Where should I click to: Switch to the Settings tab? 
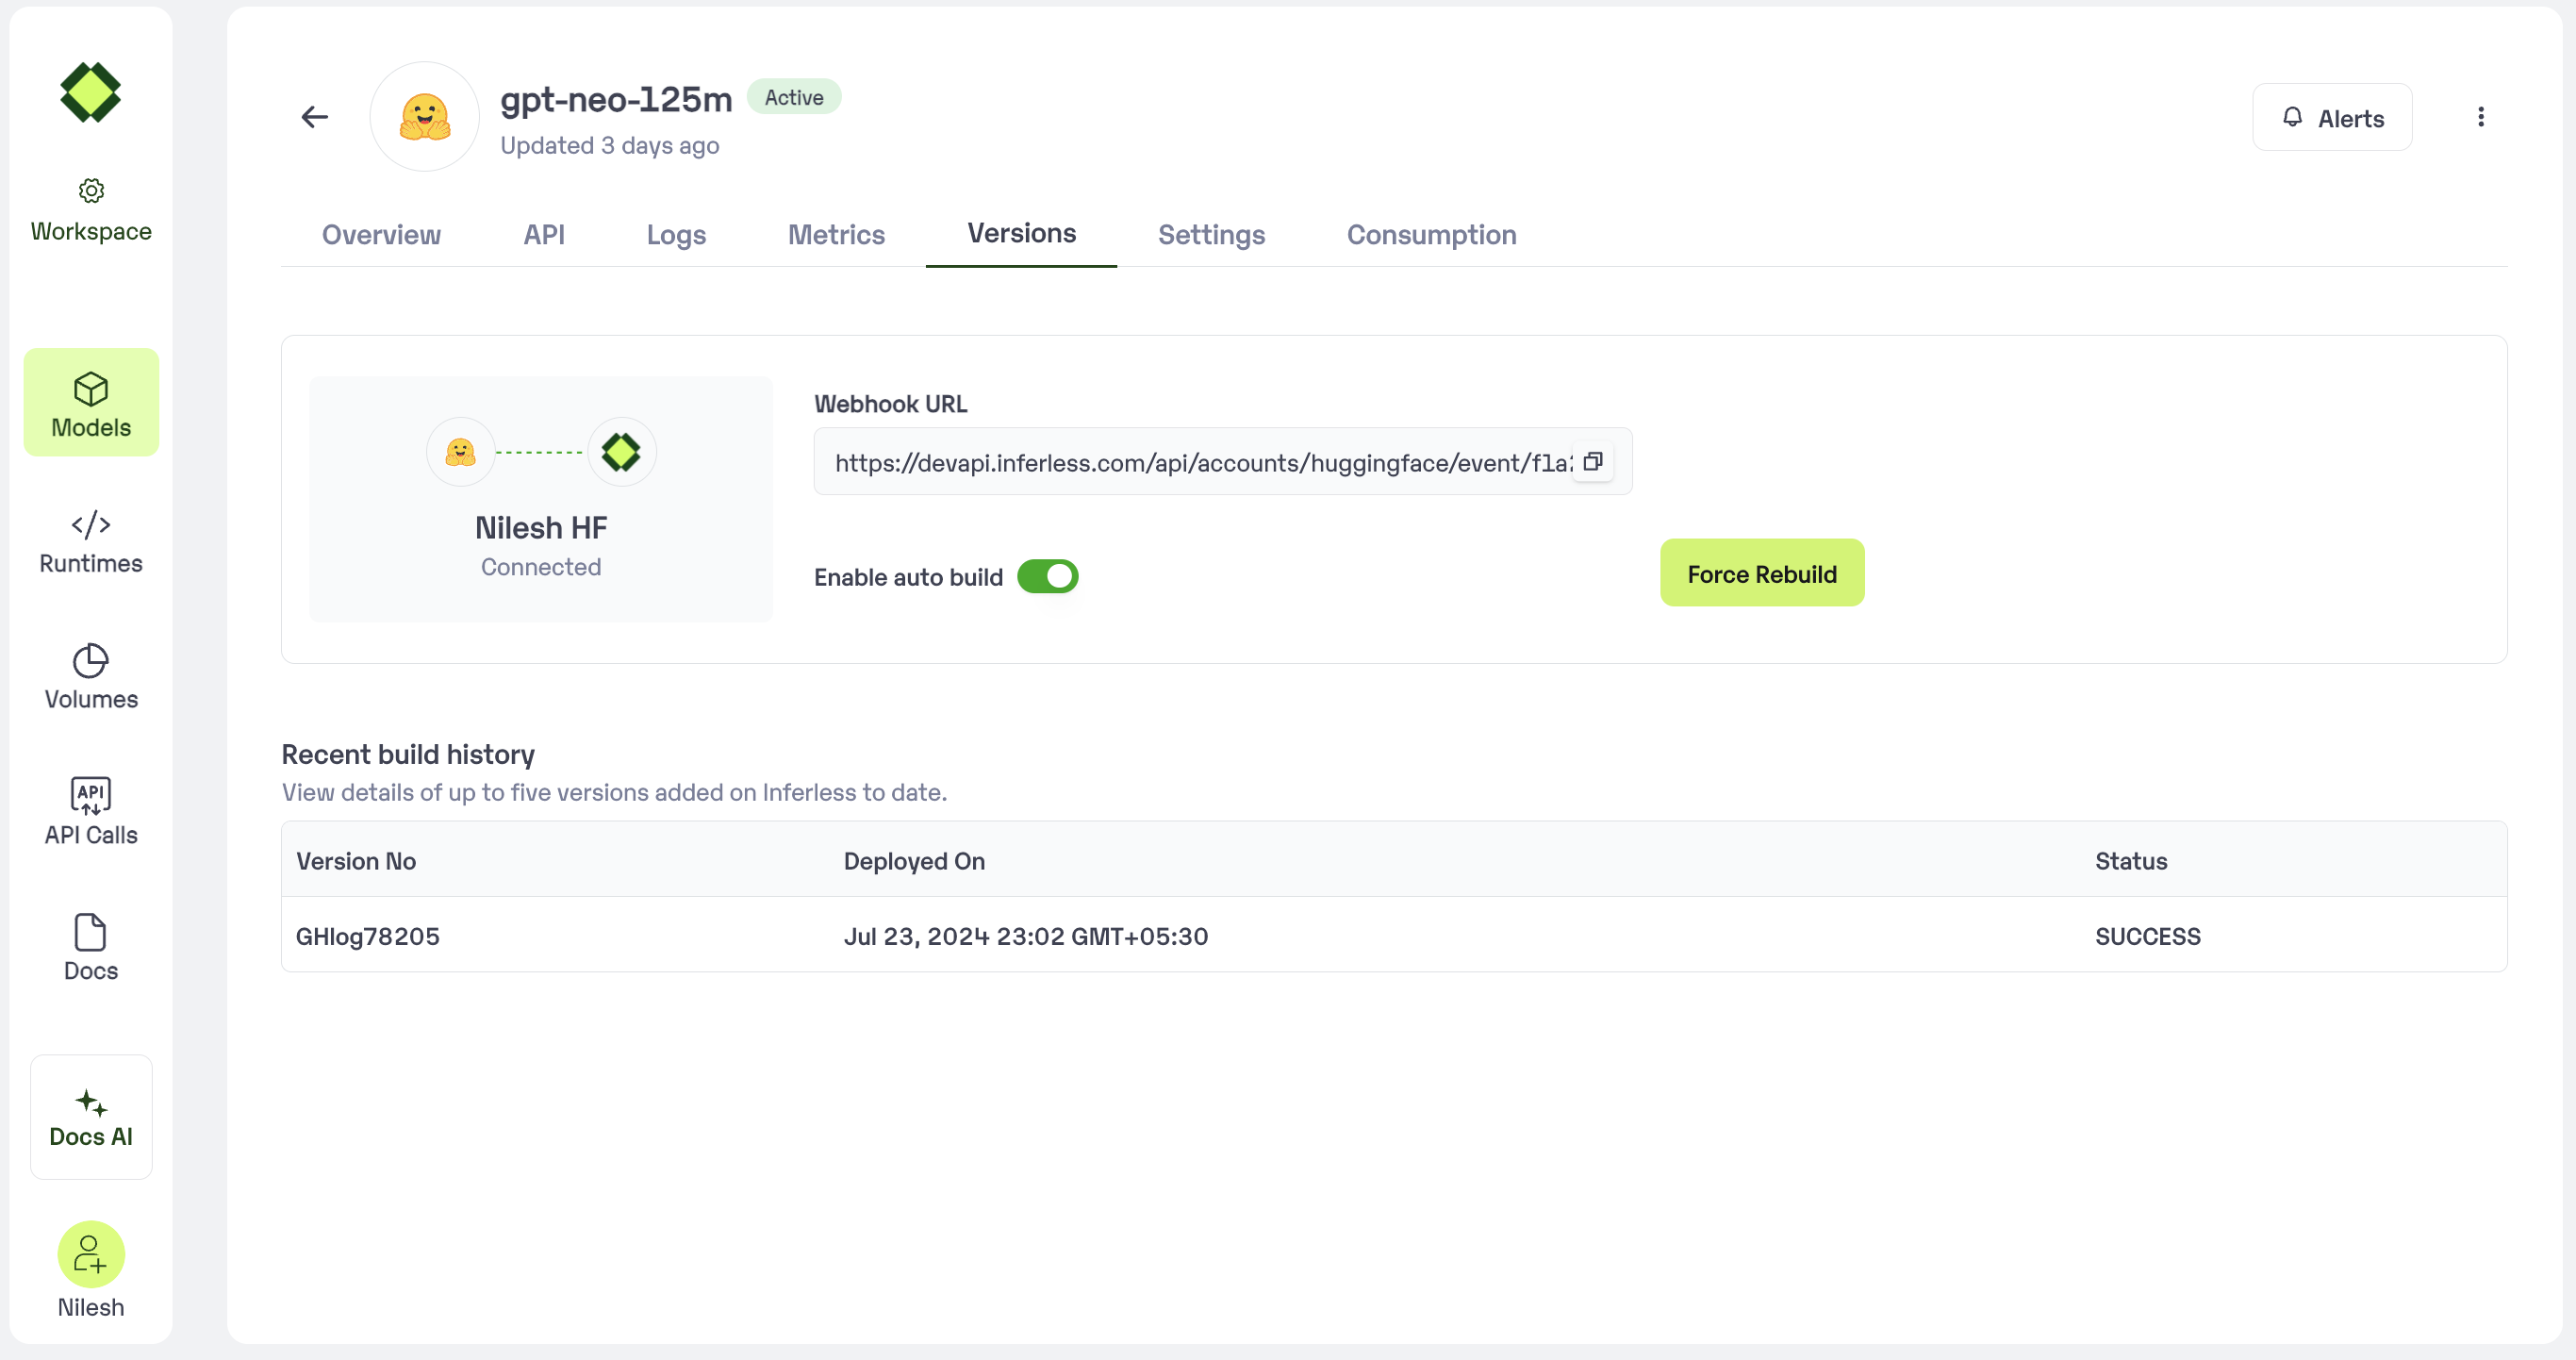[1211, 234]
